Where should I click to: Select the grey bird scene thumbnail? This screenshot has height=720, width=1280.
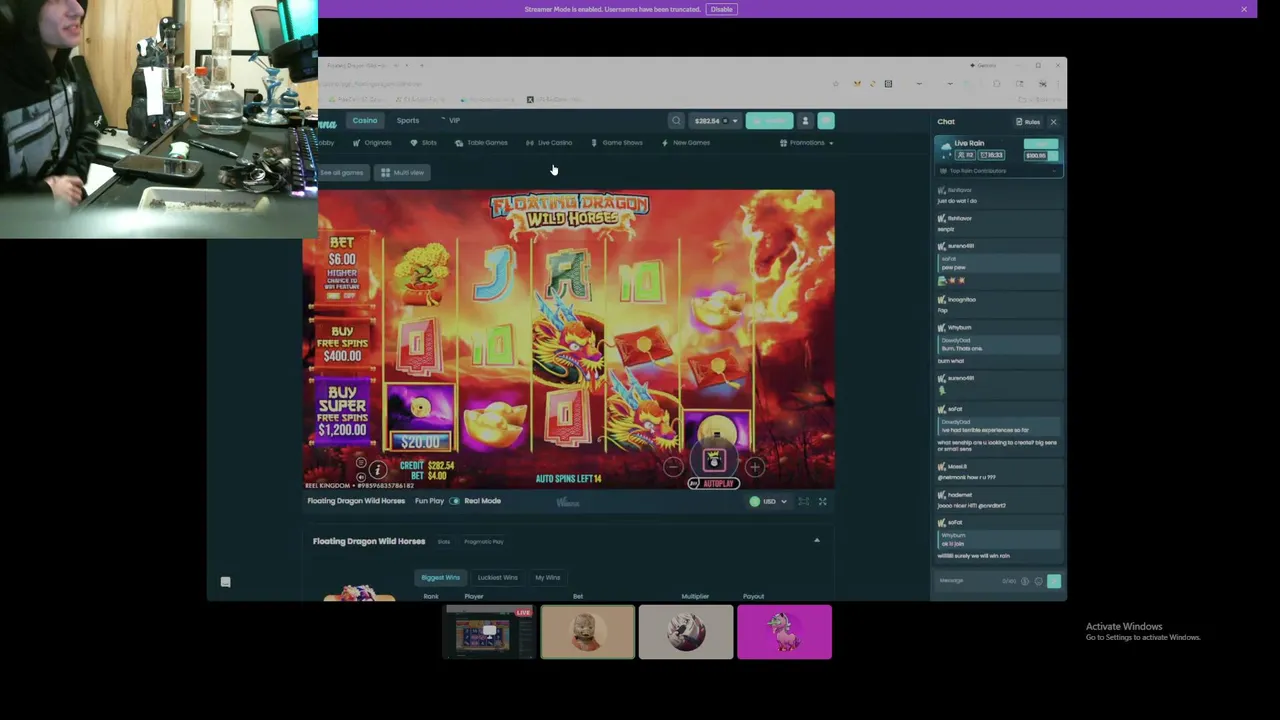pos(686,632)
